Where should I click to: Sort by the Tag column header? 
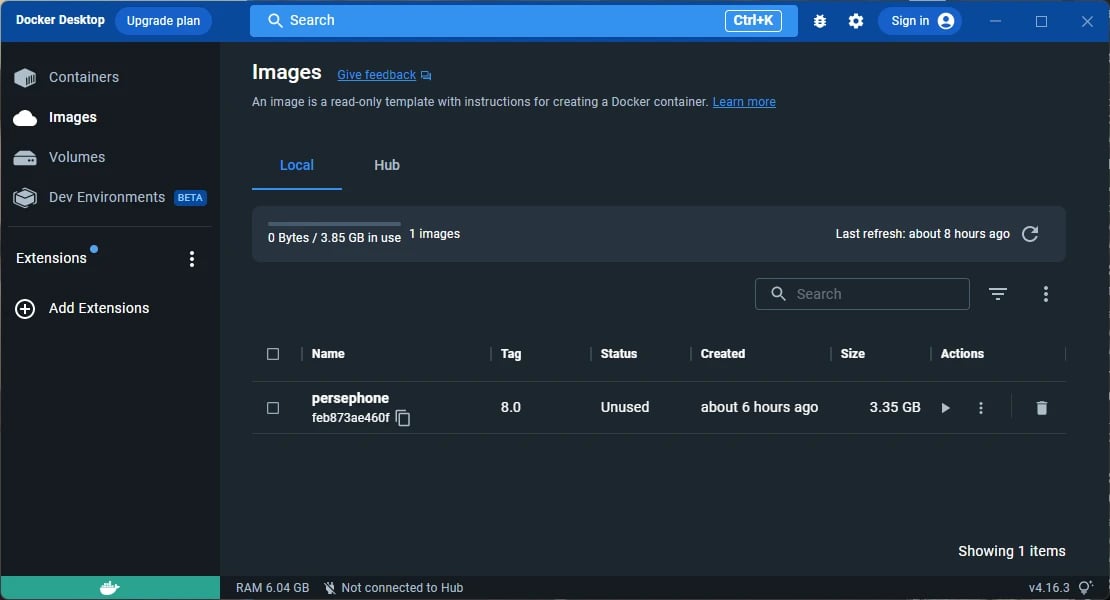click(510, 354)
